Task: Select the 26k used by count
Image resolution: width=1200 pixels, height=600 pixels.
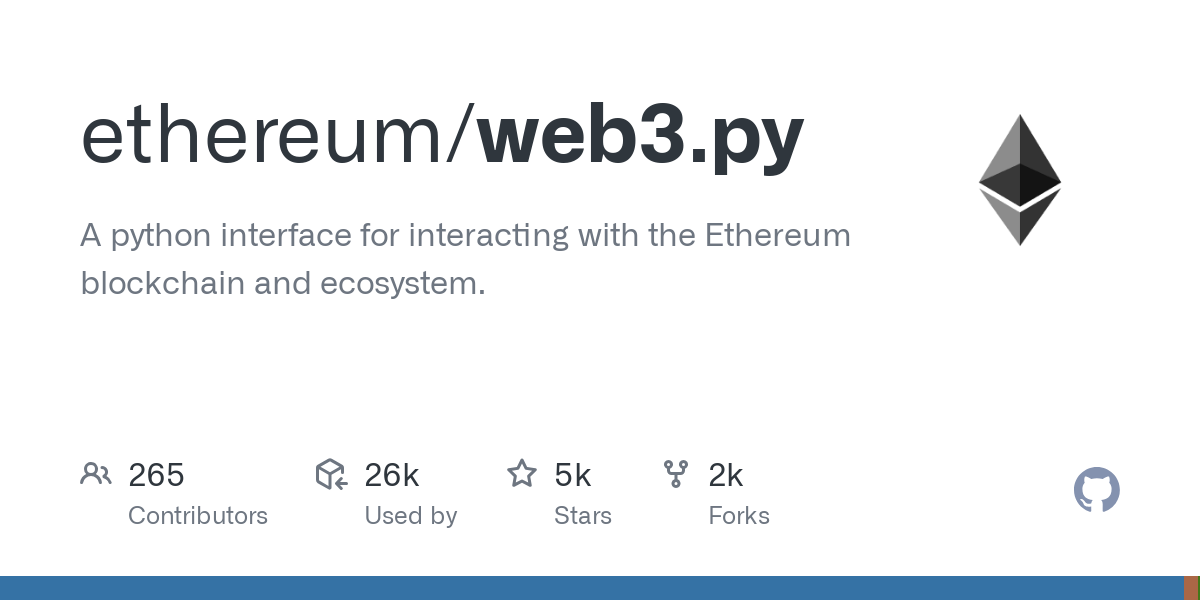Action: (392, 475)
